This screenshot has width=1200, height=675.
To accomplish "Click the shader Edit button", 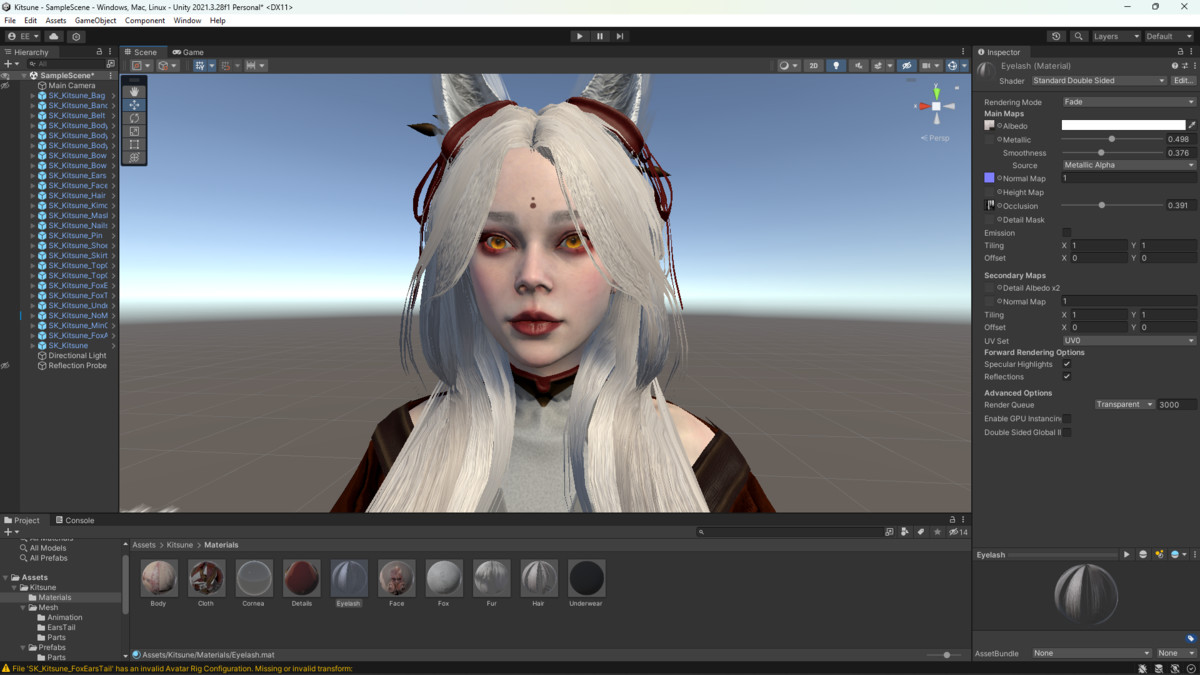I will tap(1183, 81).
